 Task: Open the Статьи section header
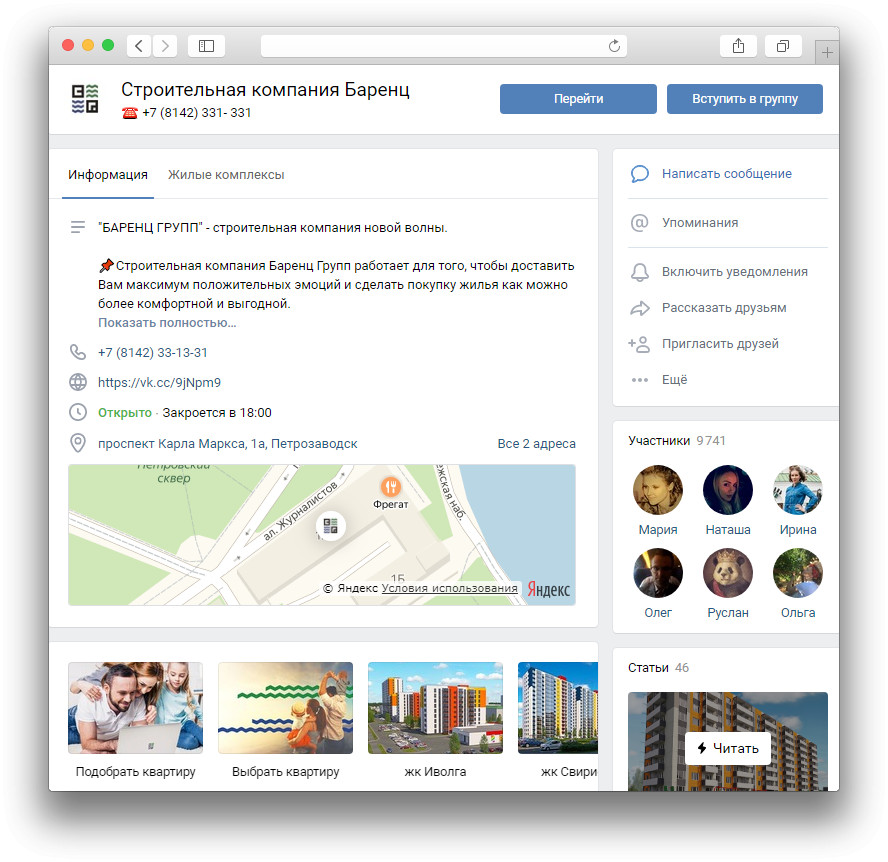[x=658, y=668]
